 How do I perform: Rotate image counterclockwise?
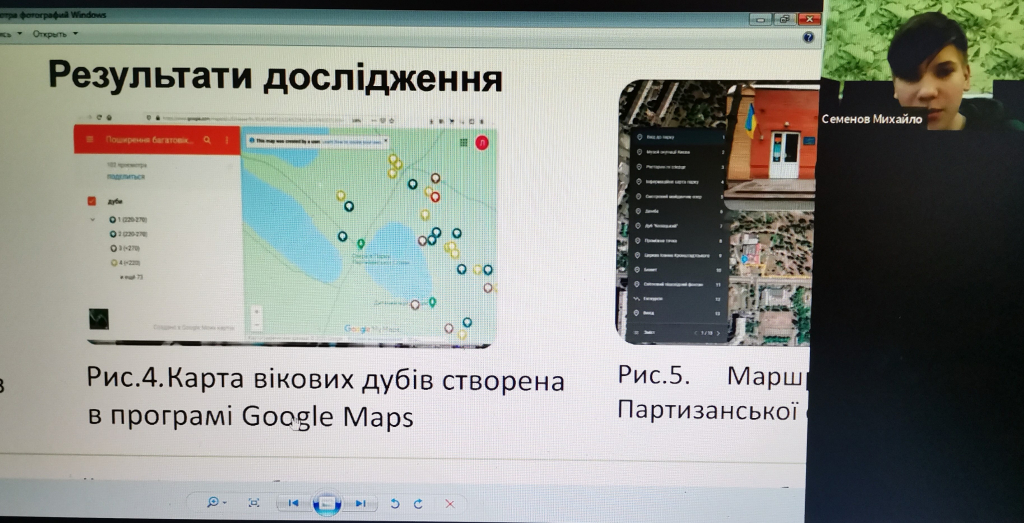394,503
